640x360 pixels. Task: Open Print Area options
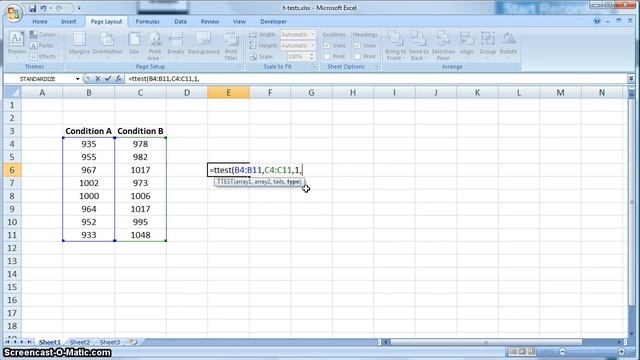(154, 46)
